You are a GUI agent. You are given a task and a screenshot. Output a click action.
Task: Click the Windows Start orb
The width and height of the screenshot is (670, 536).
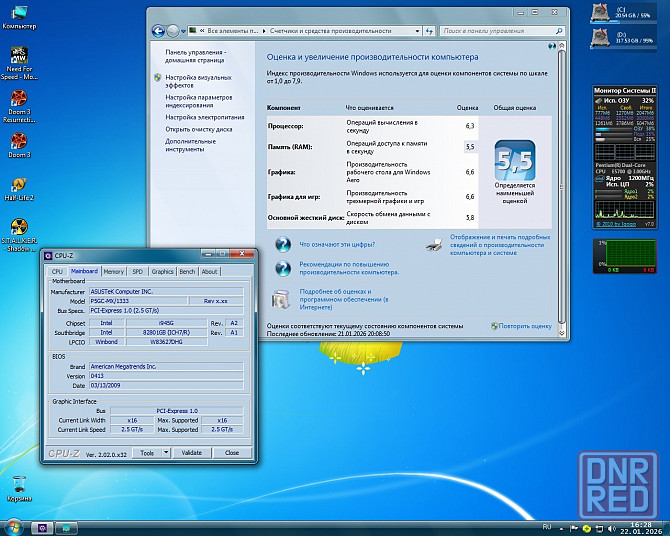coord(14,527)
